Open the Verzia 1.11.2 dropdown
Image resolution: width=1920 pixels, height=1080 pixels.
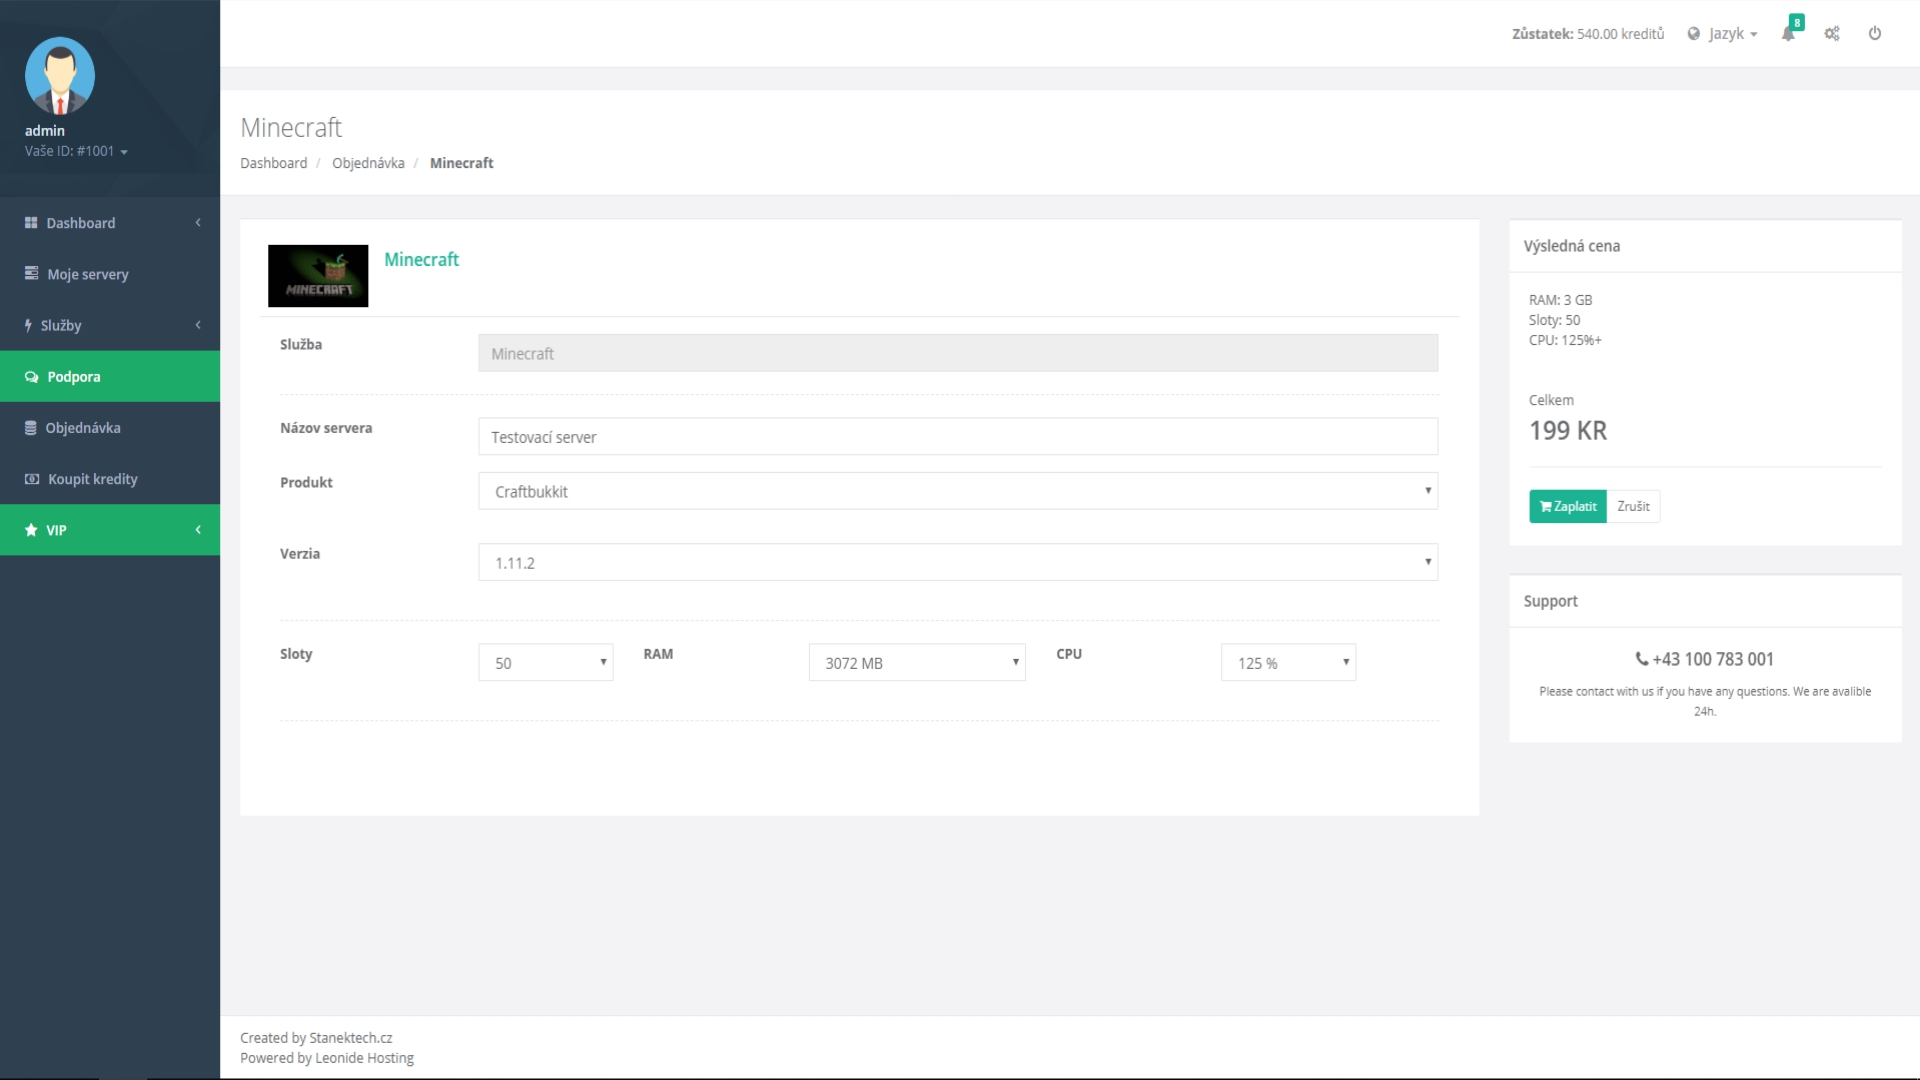pos(957,562)
